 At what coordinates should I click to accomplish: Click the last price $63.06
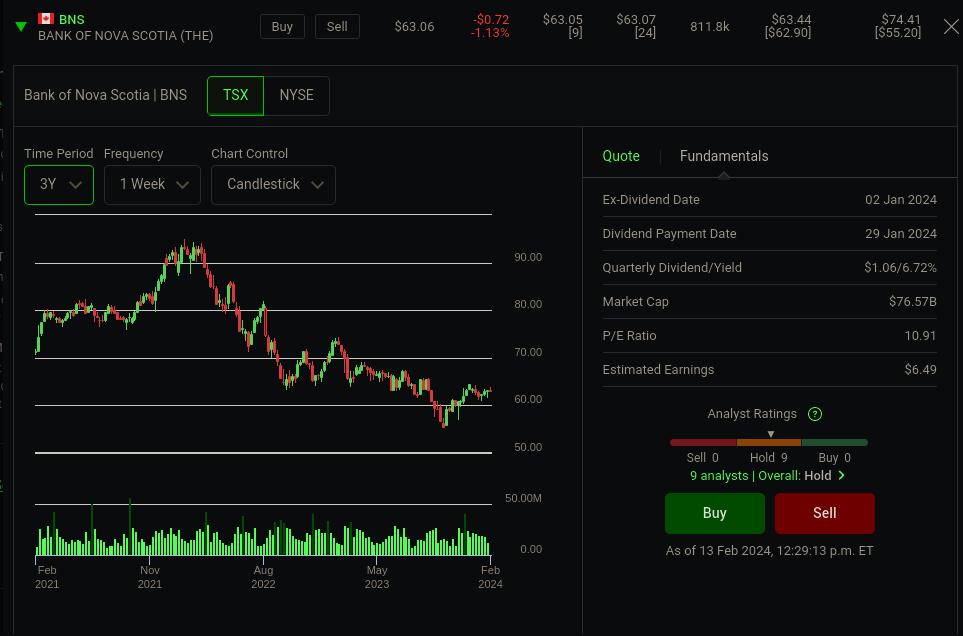(x=414, y=26)
